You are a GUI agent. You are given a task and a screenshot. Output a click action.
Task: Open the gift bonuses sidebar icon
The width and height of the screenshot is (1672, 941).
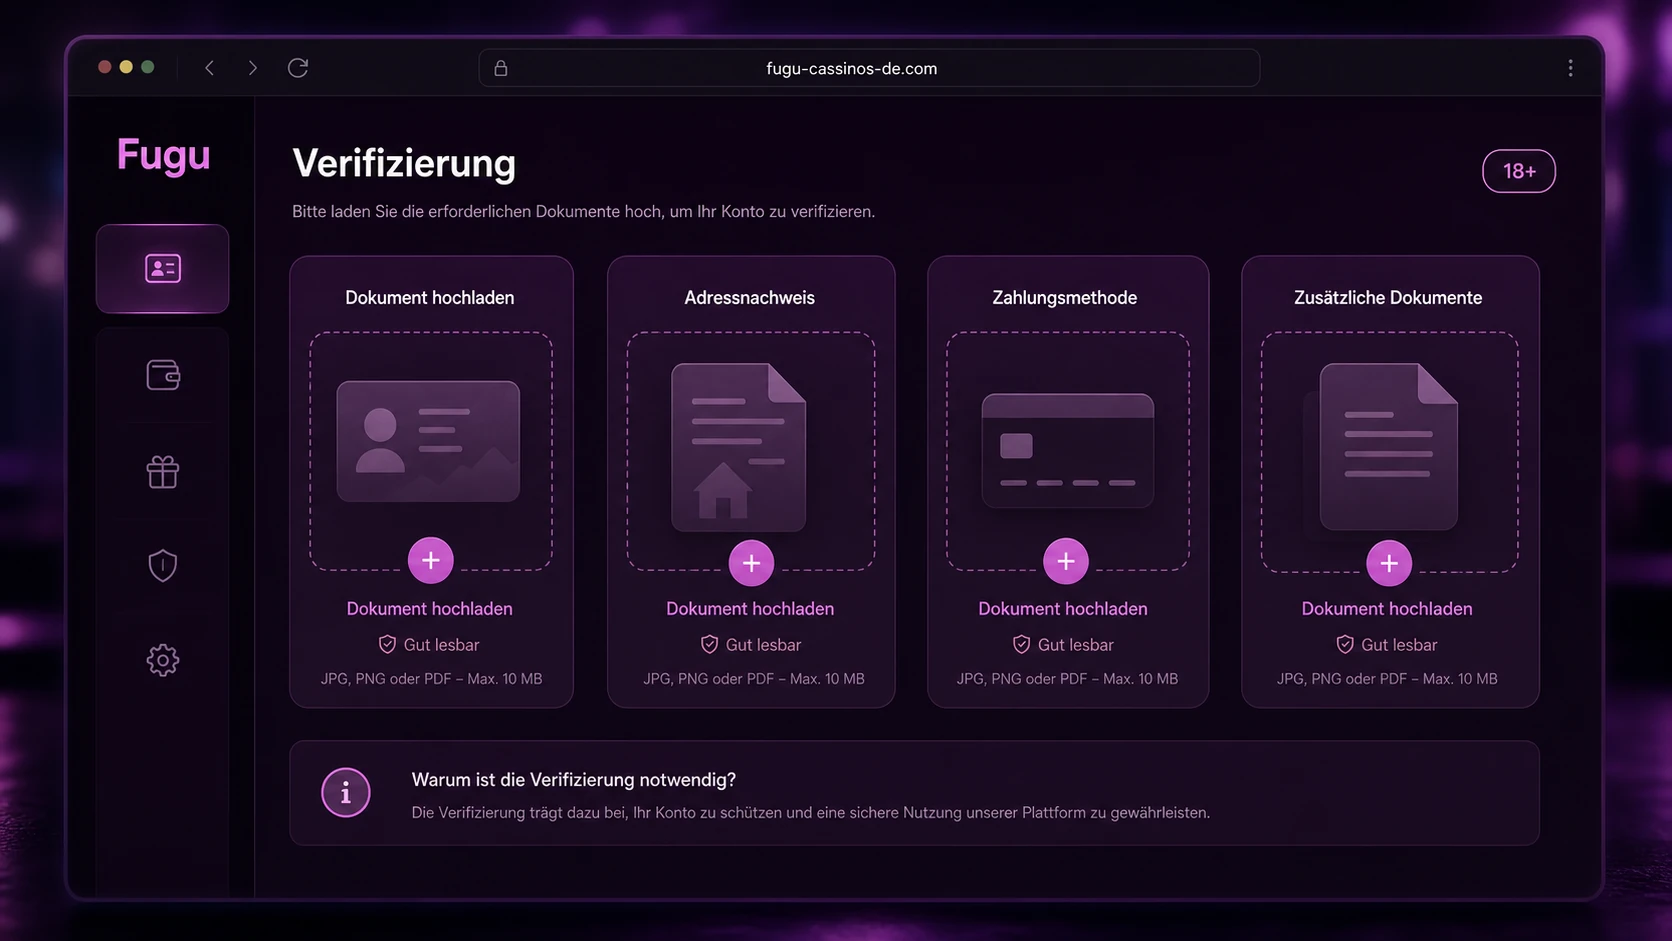pos(163,471)
